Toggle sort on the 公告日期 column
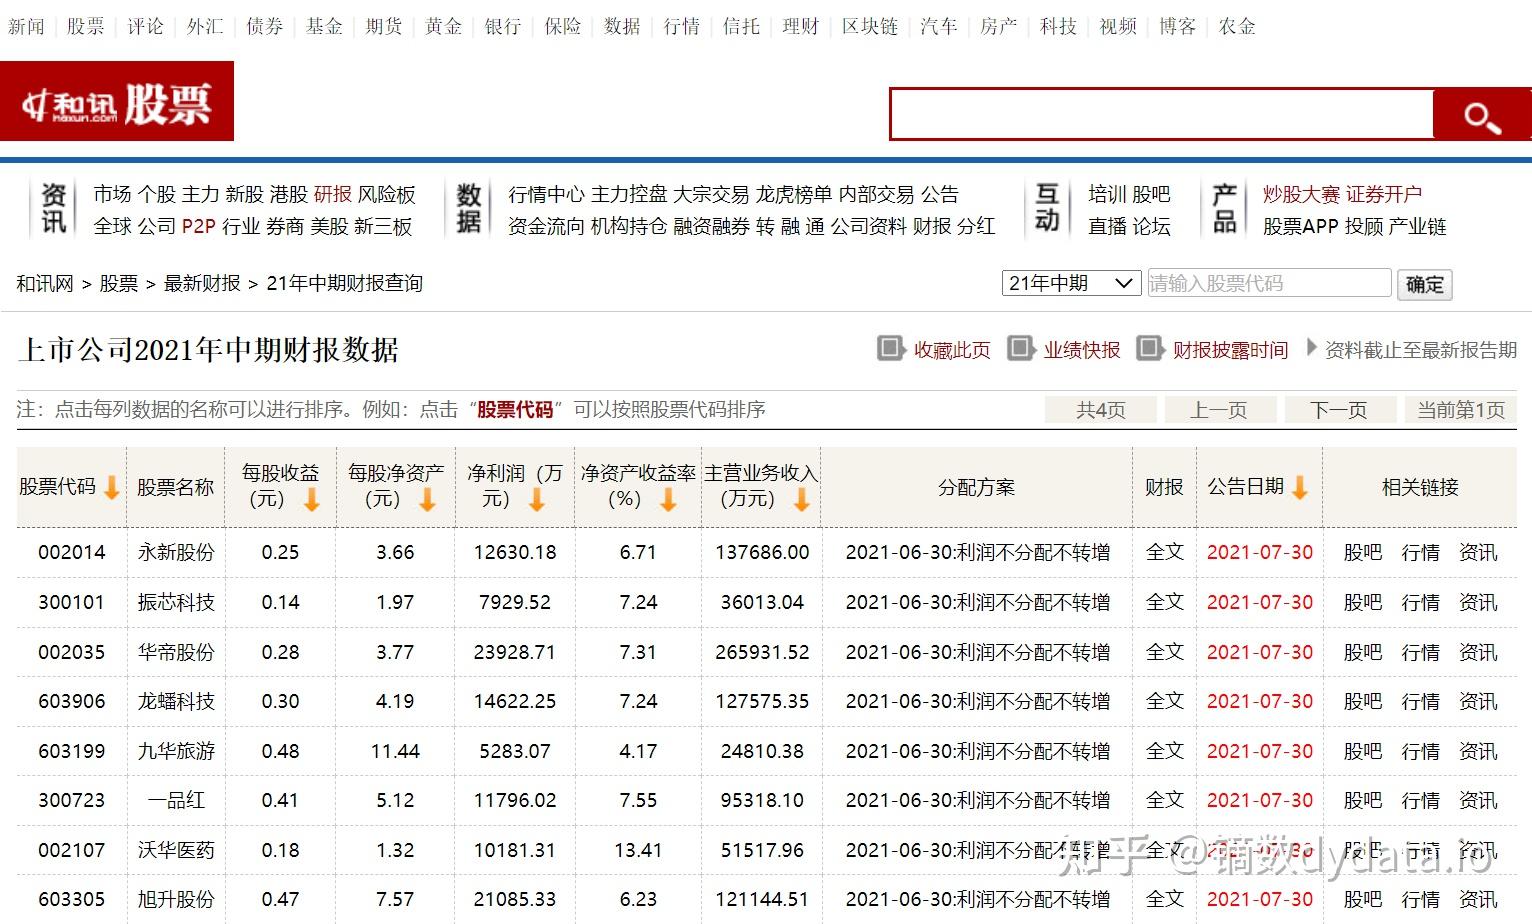1532x924 pixels. (x=1298, y=487)
